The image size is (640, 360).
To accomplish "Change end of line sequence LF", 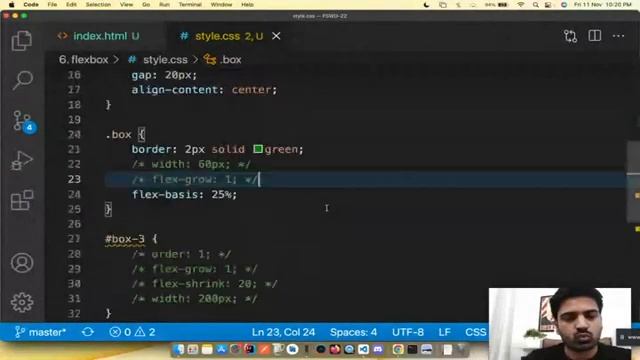I will tap(444, 332).
